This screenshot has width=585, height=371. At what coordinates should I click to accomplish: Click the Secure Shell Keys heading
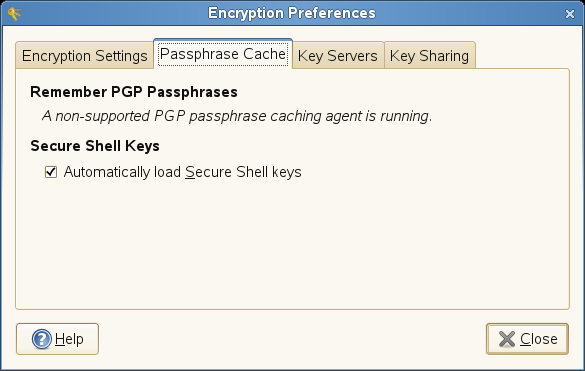tap(95, 146)
